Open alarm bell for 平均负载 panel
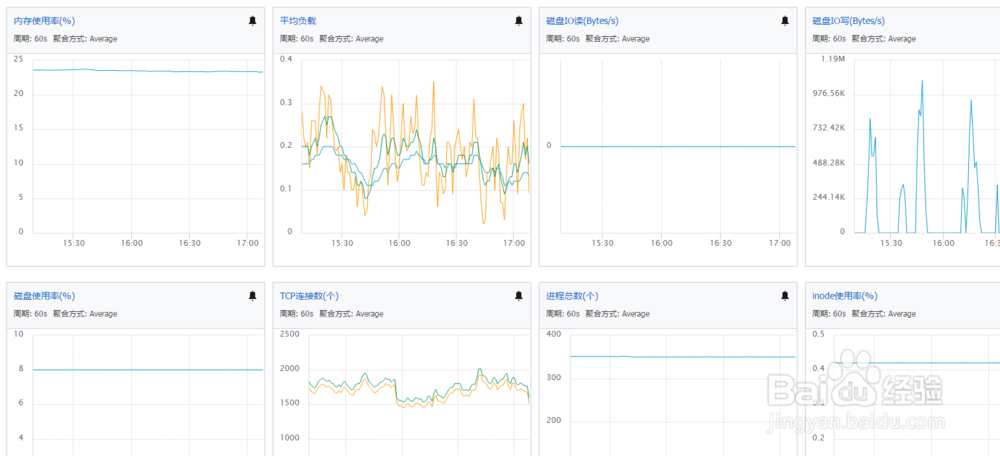 pos(518,20)
